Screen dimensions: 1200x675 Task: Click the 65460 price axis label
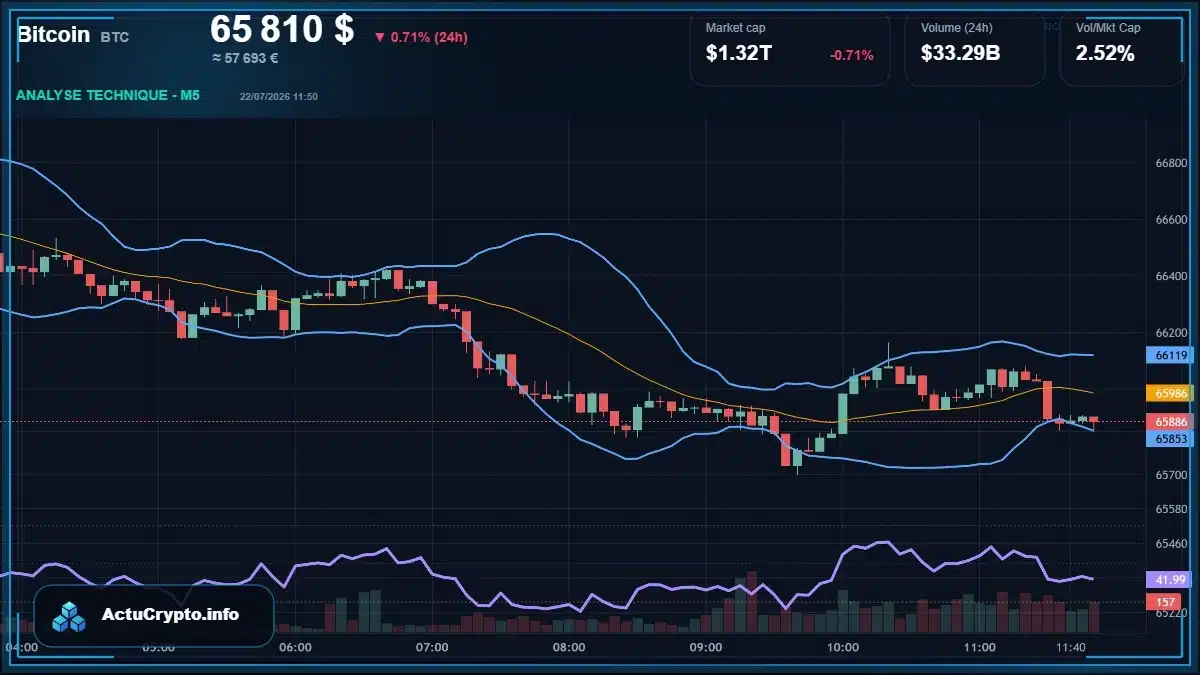click(x=1171, y=543)
